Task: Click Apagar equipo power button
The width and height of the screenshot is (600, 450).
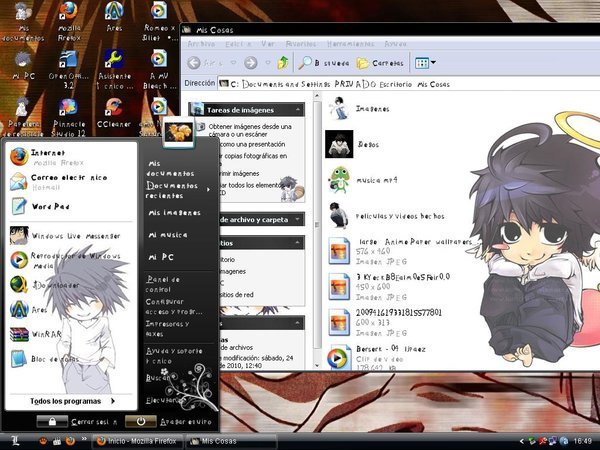Action: point(169,422)
